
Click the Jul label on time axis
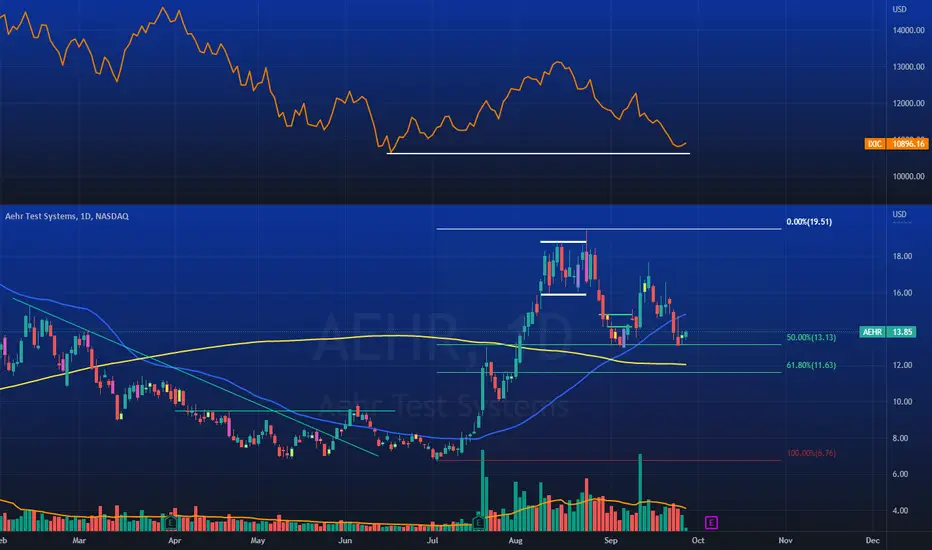point(433,540)
